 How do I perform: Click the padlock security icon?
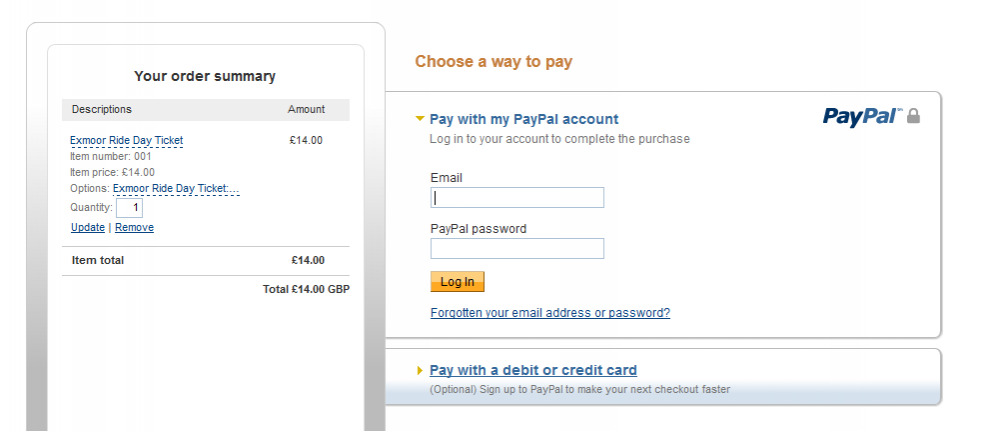click(x=913, y=116)
